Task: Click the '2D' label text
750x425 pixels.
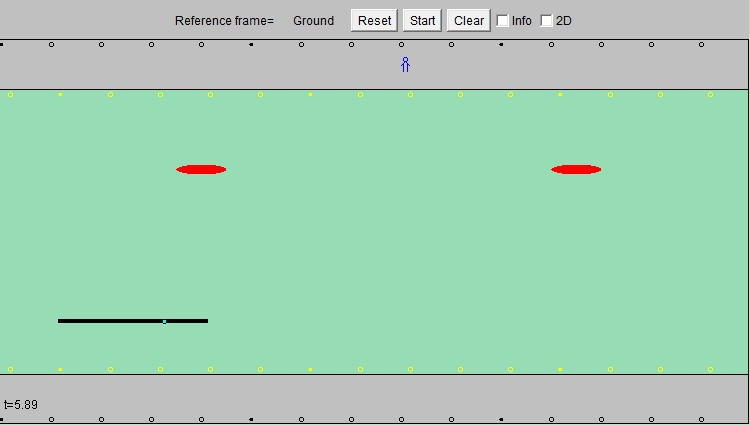Action: (x=564, y=20)
